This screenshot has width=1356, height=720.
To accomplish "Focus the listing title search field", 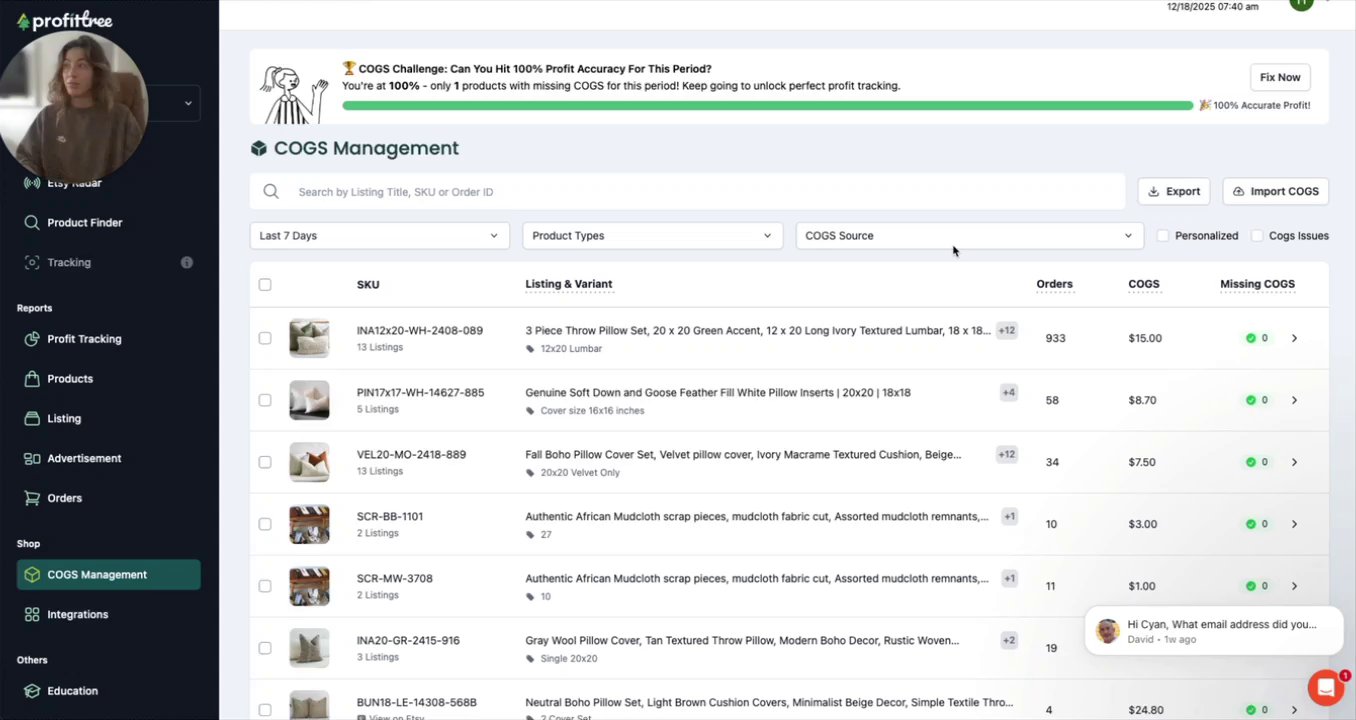I will (x=687, y=192).
